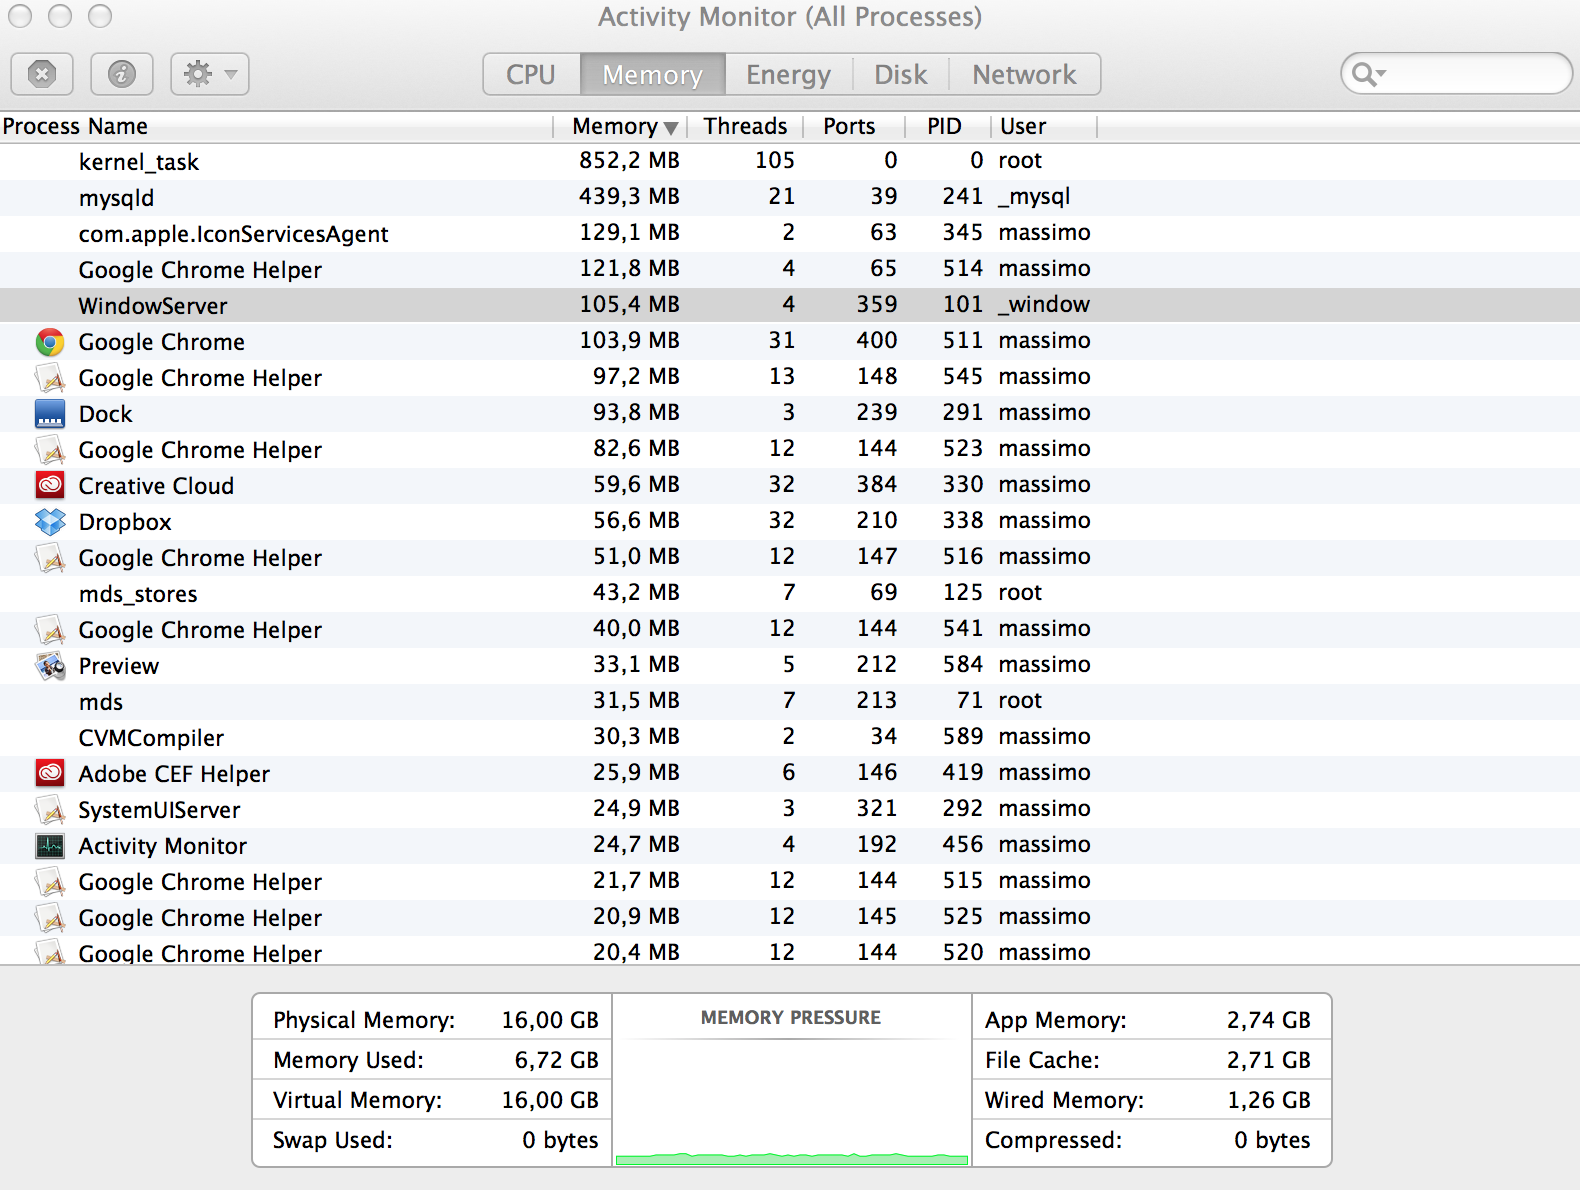
Task: Click the Google Chrome app icon
Action: point(50,342)
